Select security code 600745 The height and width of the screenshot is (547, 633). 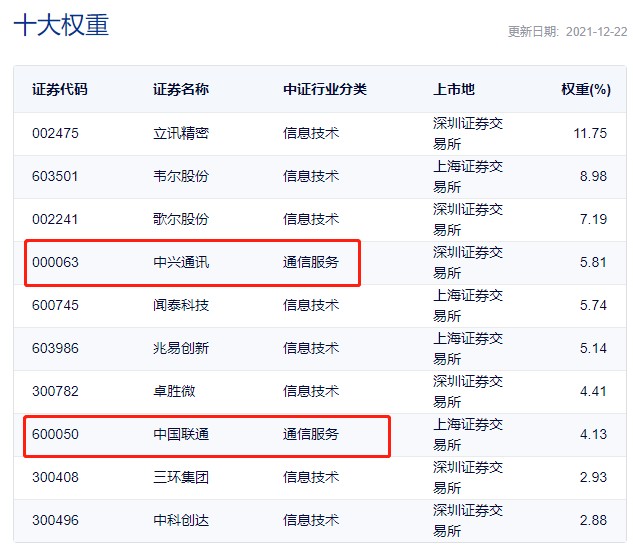tap(55, 305)
